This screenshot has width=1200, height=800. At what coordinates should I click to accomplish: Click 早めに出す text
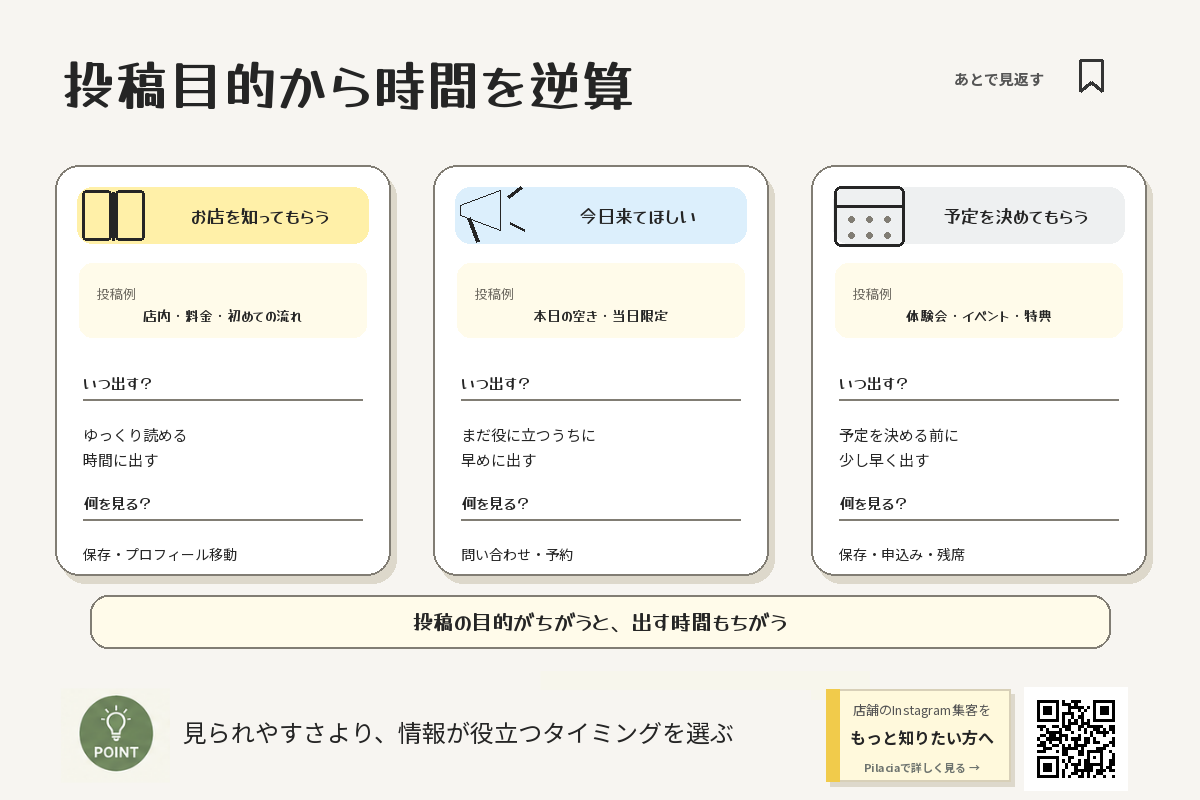(x=498, y=461)
